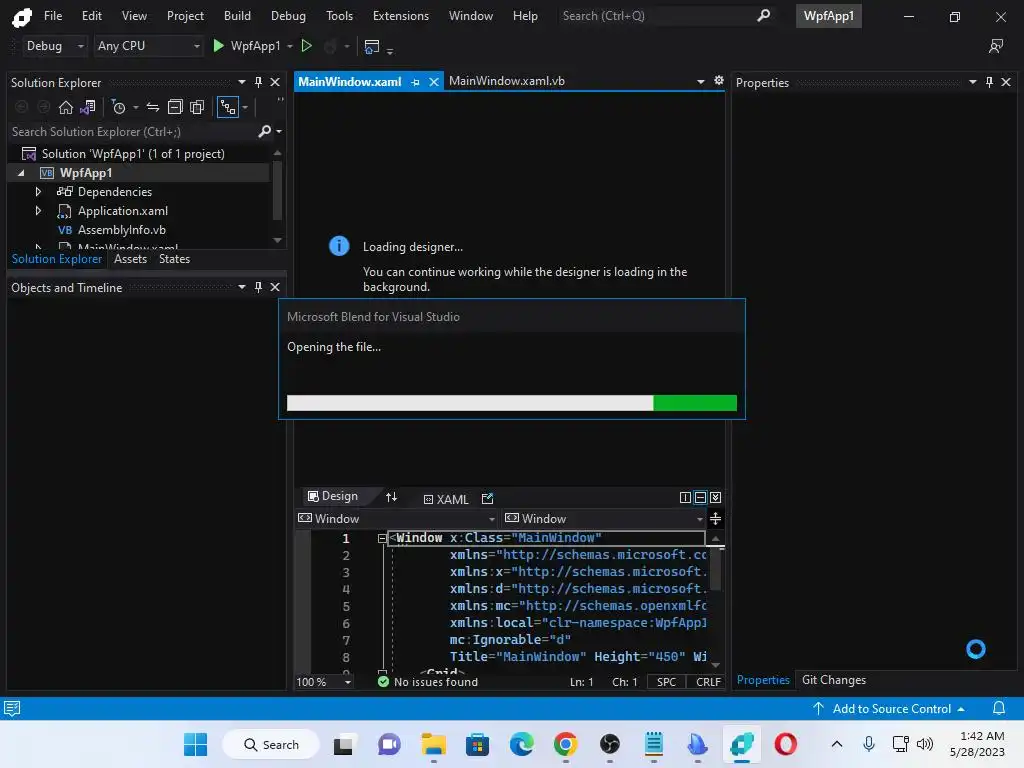The image size is (1024, 768).
Task: Close the MainWindow.xaml tab
Action: 434,82
